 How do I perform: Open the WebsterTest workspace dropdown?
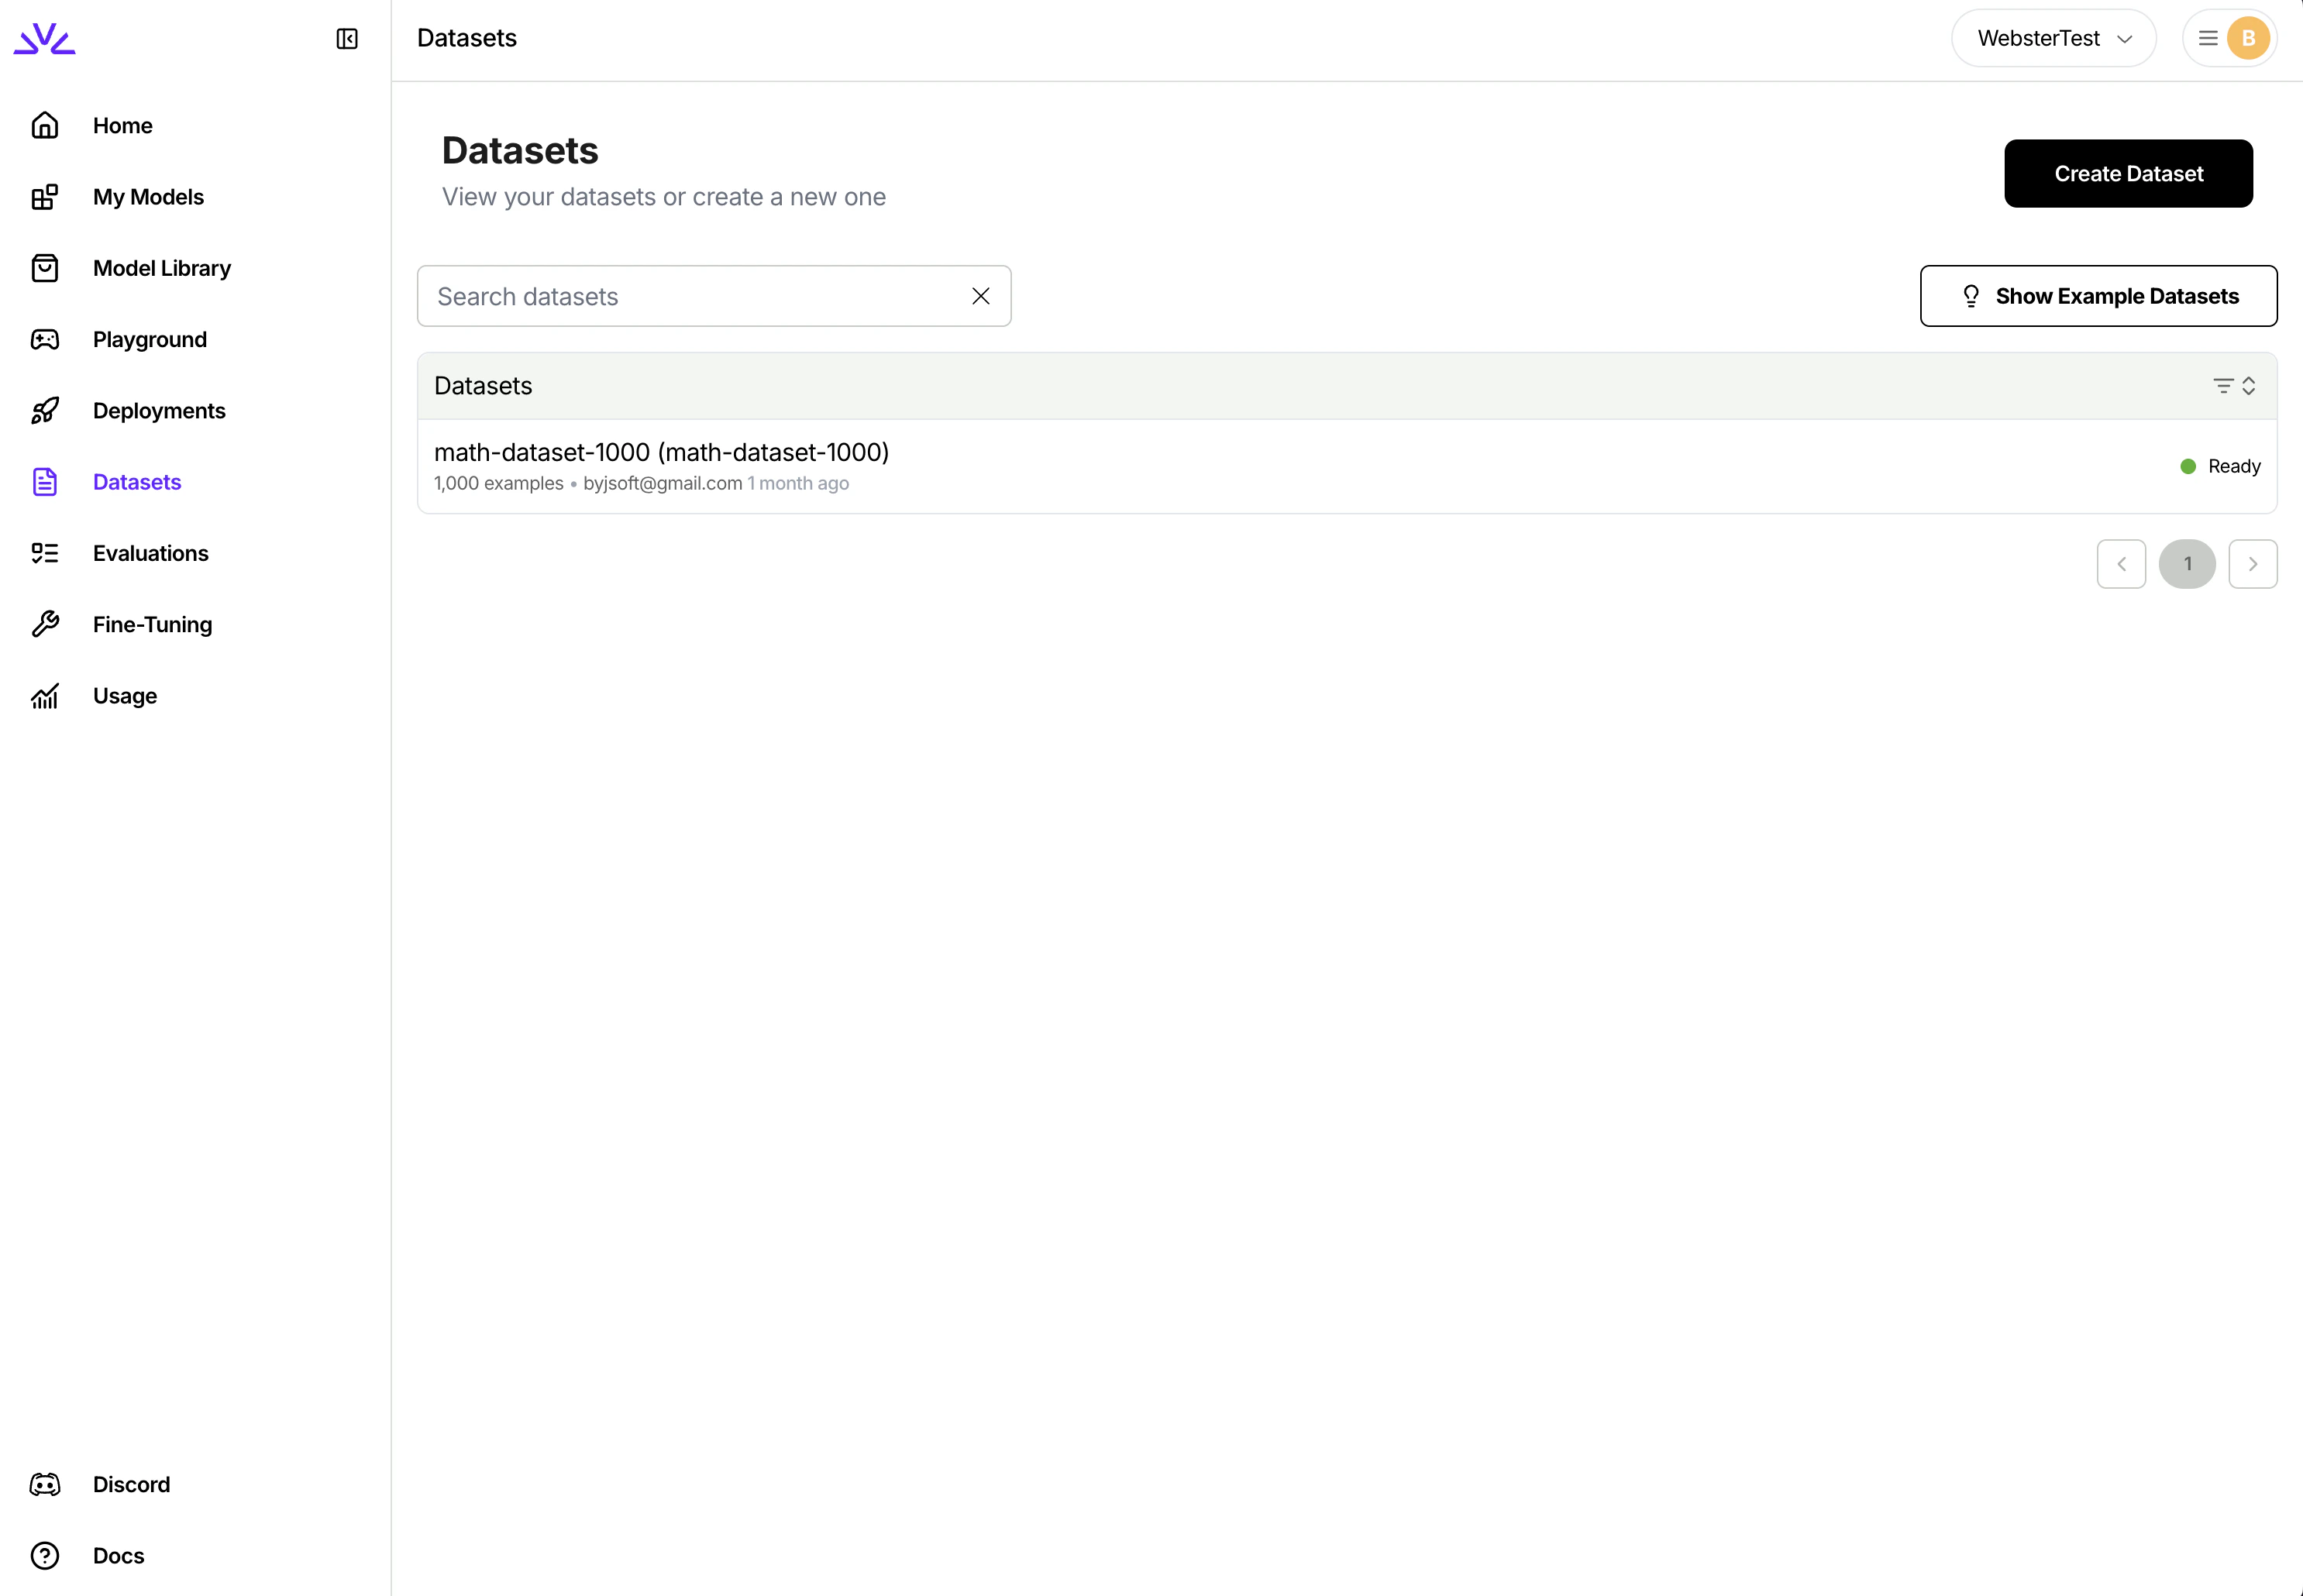(2053, 38)
